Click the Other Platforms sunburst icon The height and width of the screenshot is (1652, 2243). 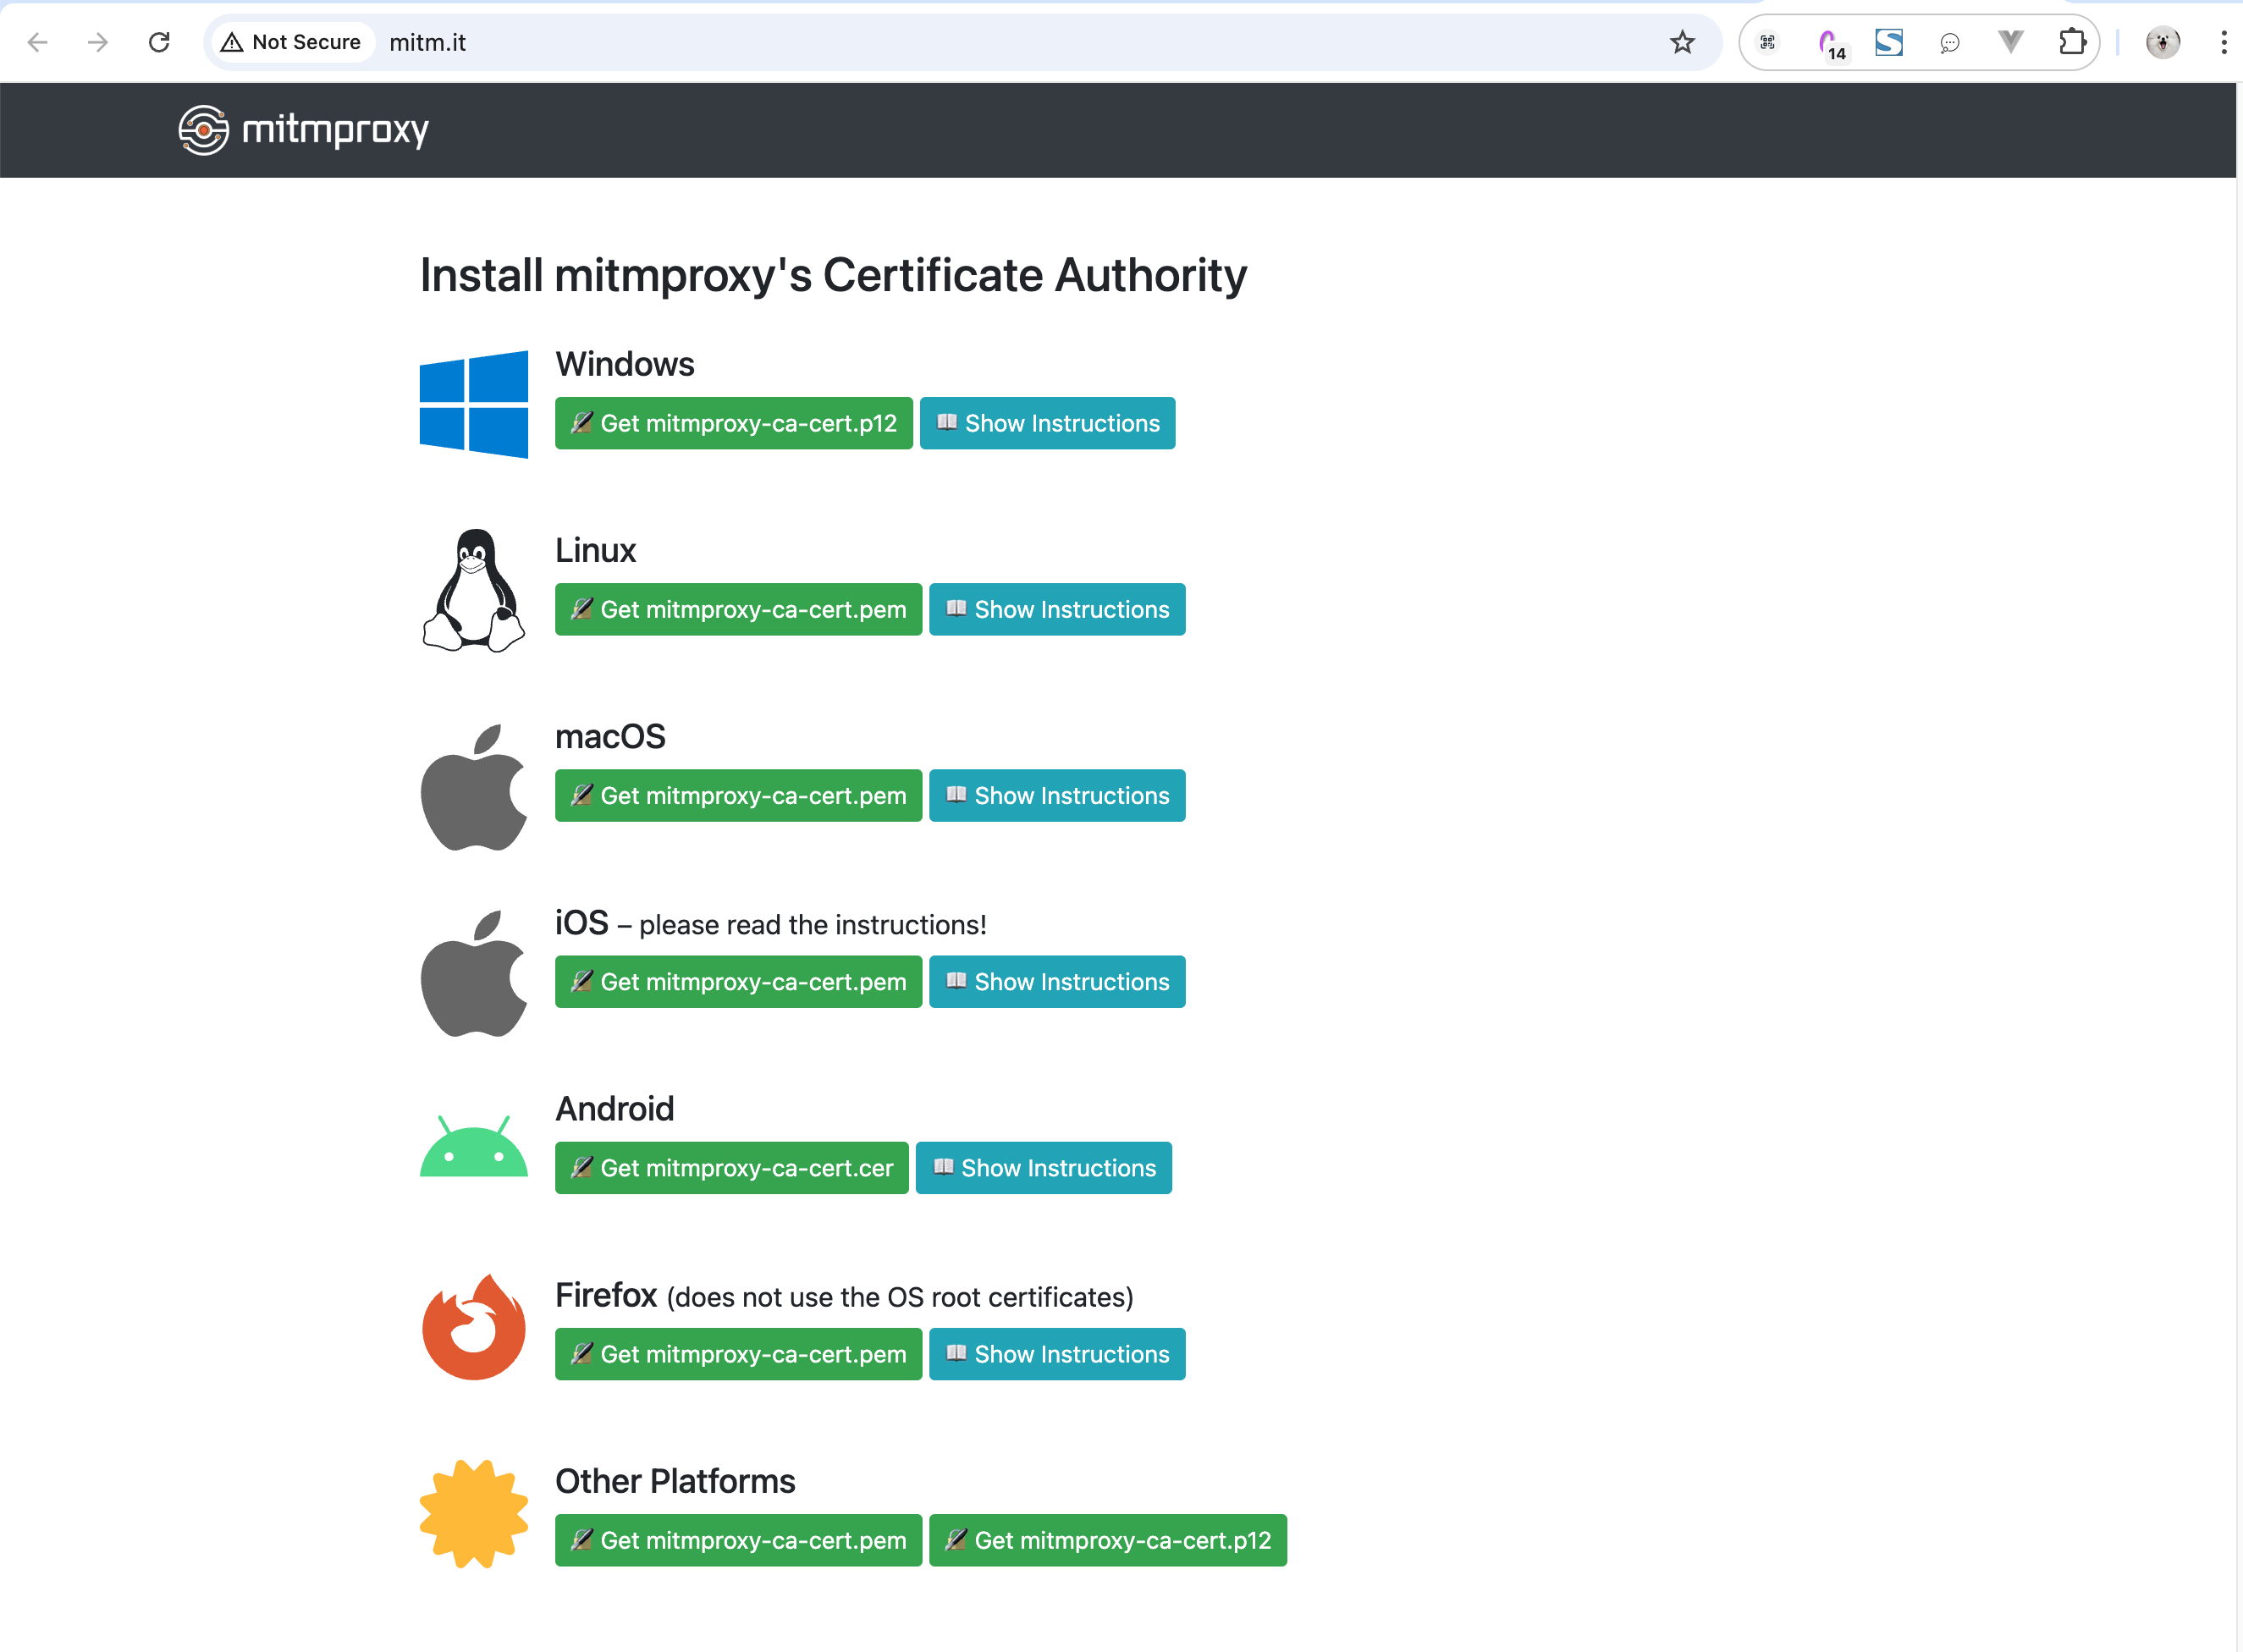(x=474, y=1511)
